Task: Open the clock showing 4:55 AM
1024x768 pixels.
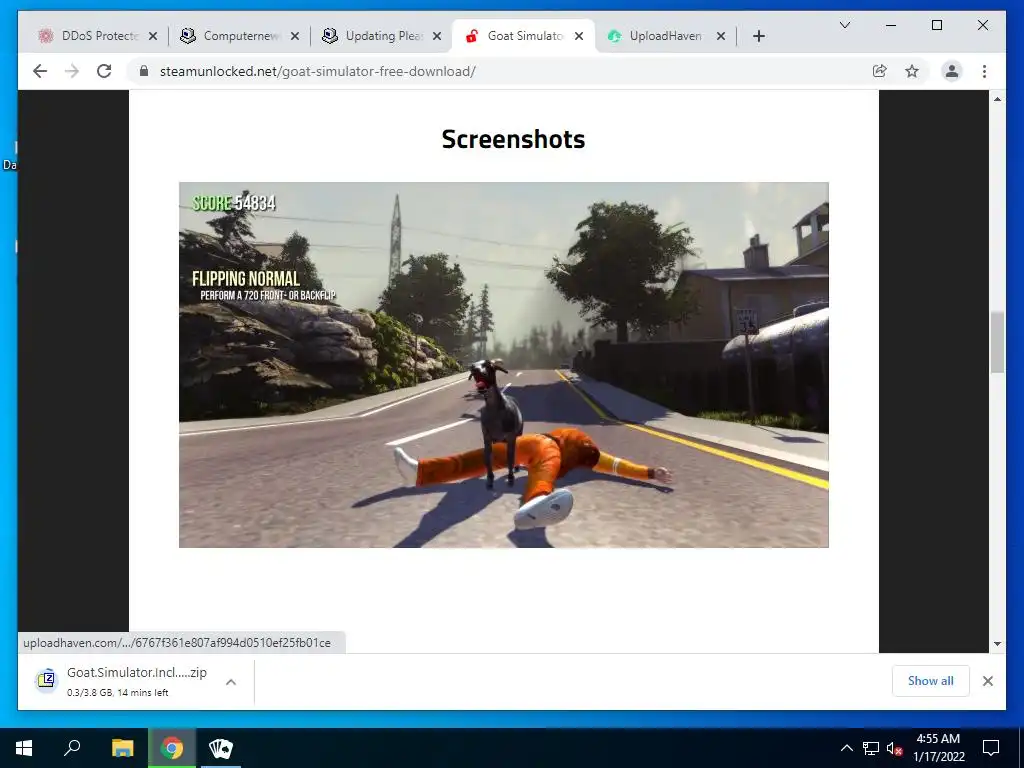Action: point(938,748)
